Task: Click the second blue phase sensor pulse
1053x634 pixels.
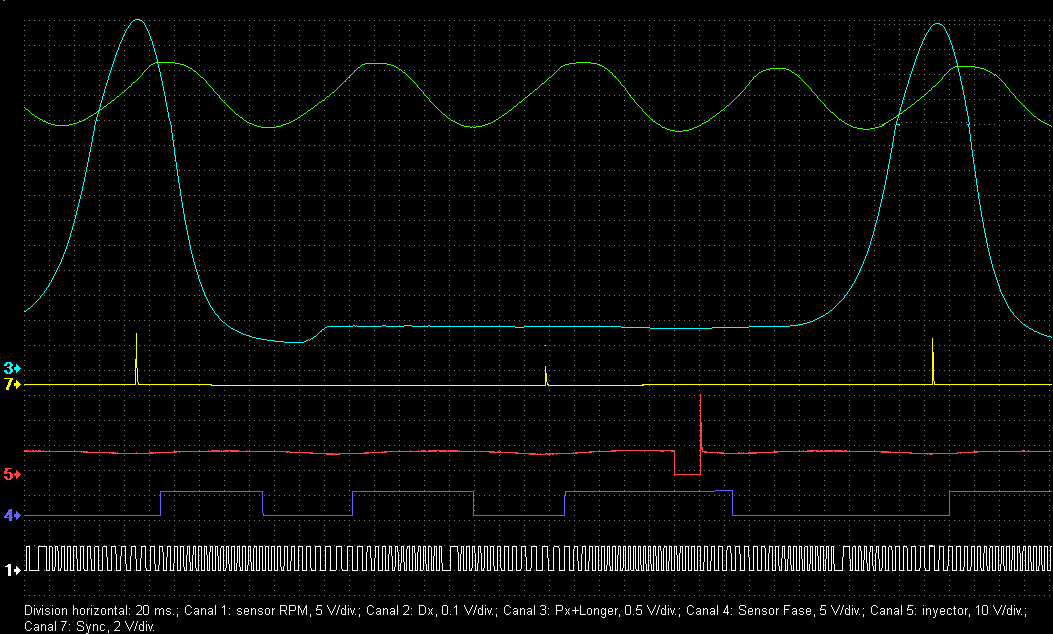Action: (412, 492)
